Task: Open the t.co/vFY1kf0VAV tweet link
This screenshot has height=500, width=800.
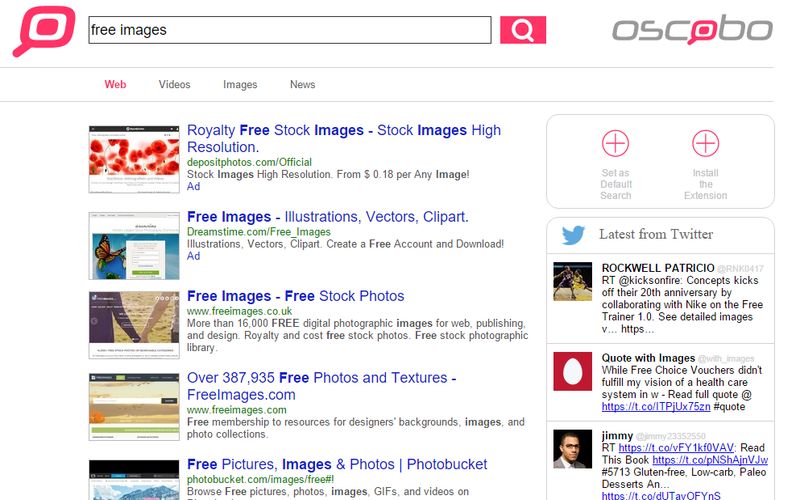Action: pyautogui.click(x=676, y=447)
